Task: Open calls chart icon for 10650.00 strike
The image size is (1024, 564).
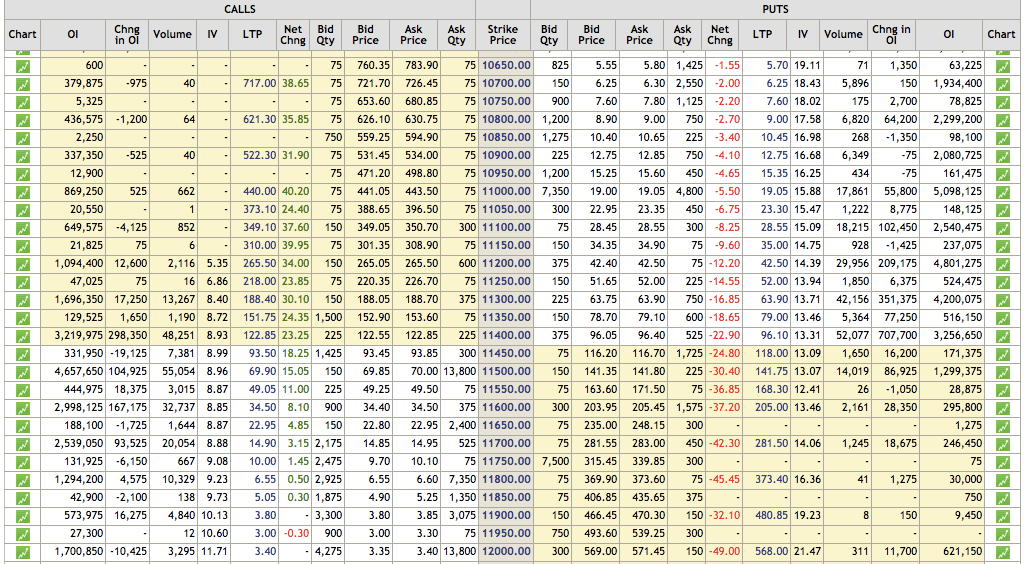Action: [23, 66]
